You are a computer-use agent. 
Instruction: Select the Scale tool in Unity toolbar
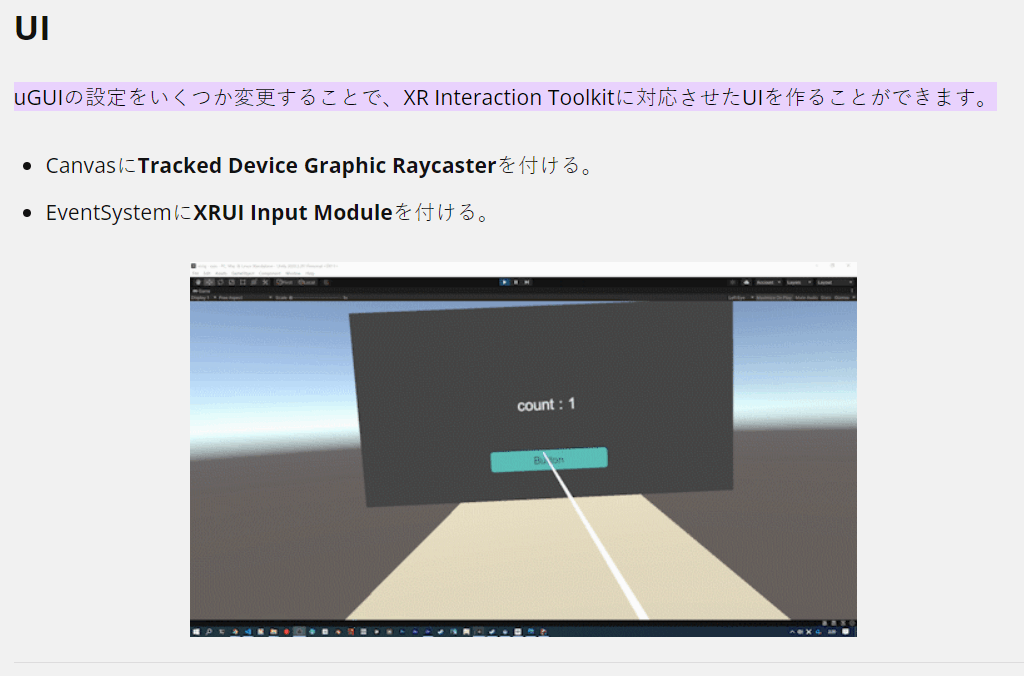232,282
